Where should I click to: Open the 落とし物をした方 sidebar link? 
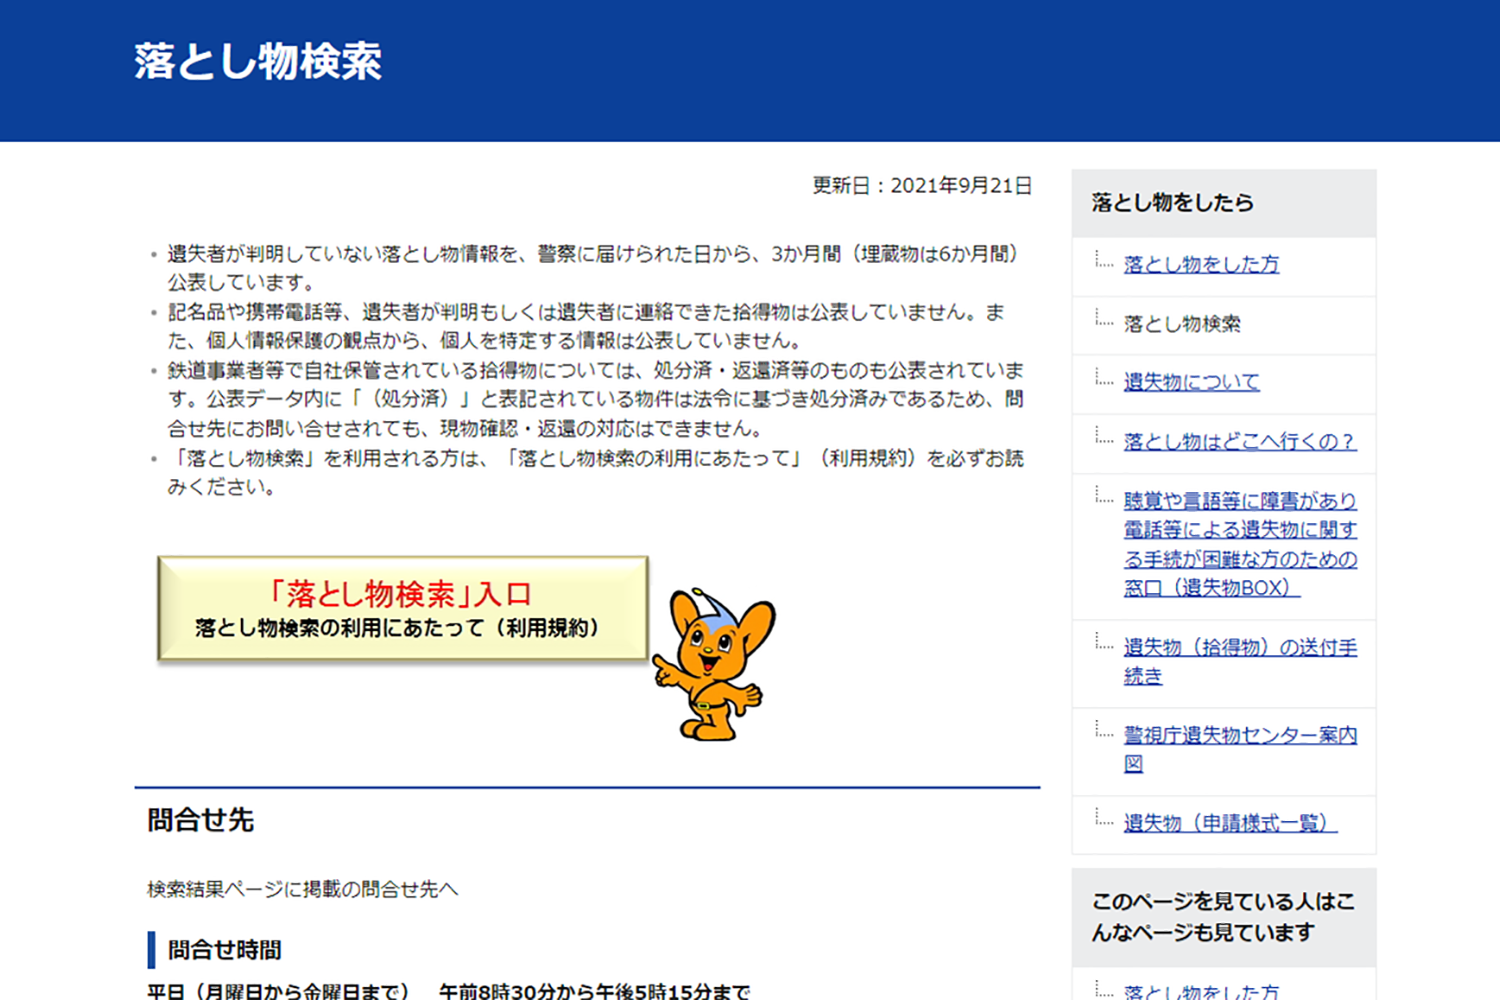(1200, 264)
